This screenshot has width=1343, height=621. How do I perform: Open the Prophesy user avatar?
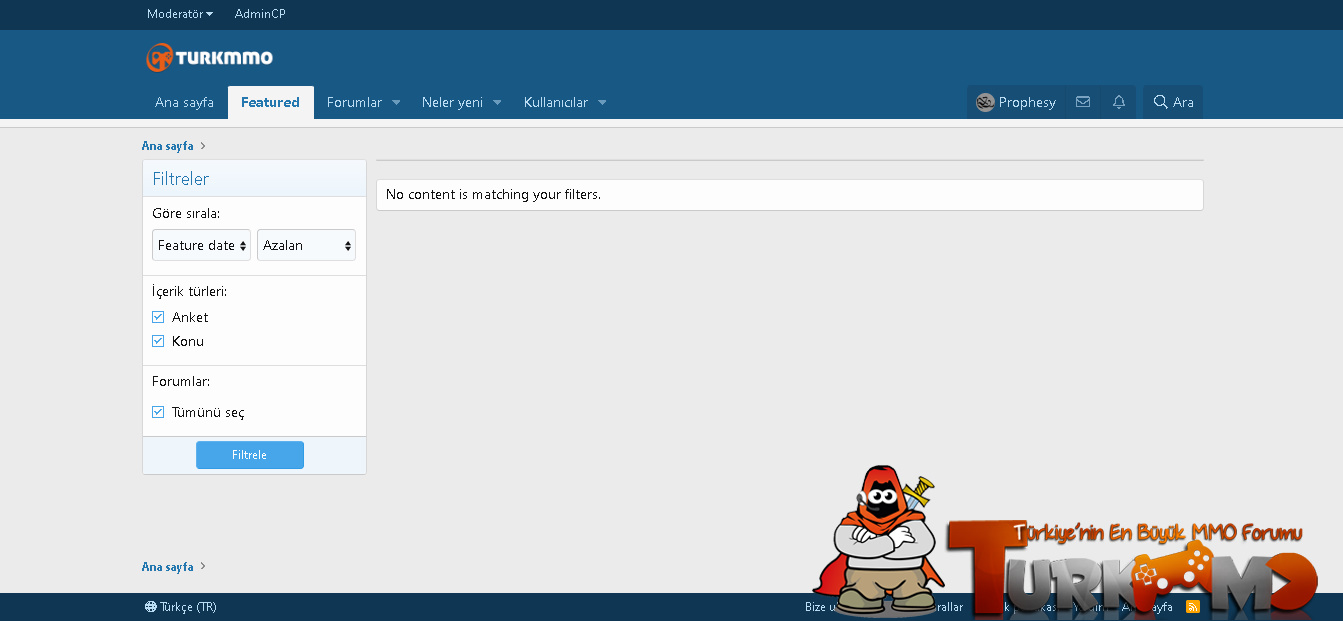pos(983,101)
